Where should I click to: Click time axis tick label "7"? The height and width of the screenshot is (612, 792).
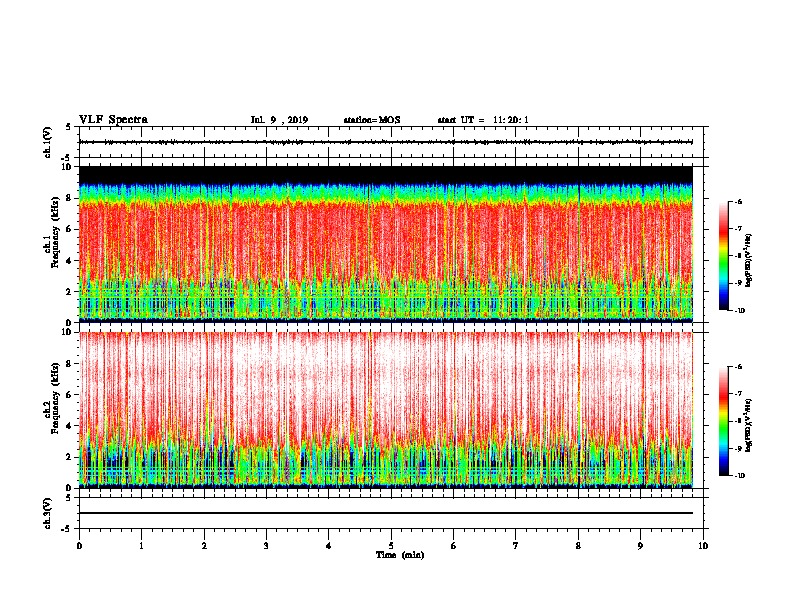coord(516,546)
